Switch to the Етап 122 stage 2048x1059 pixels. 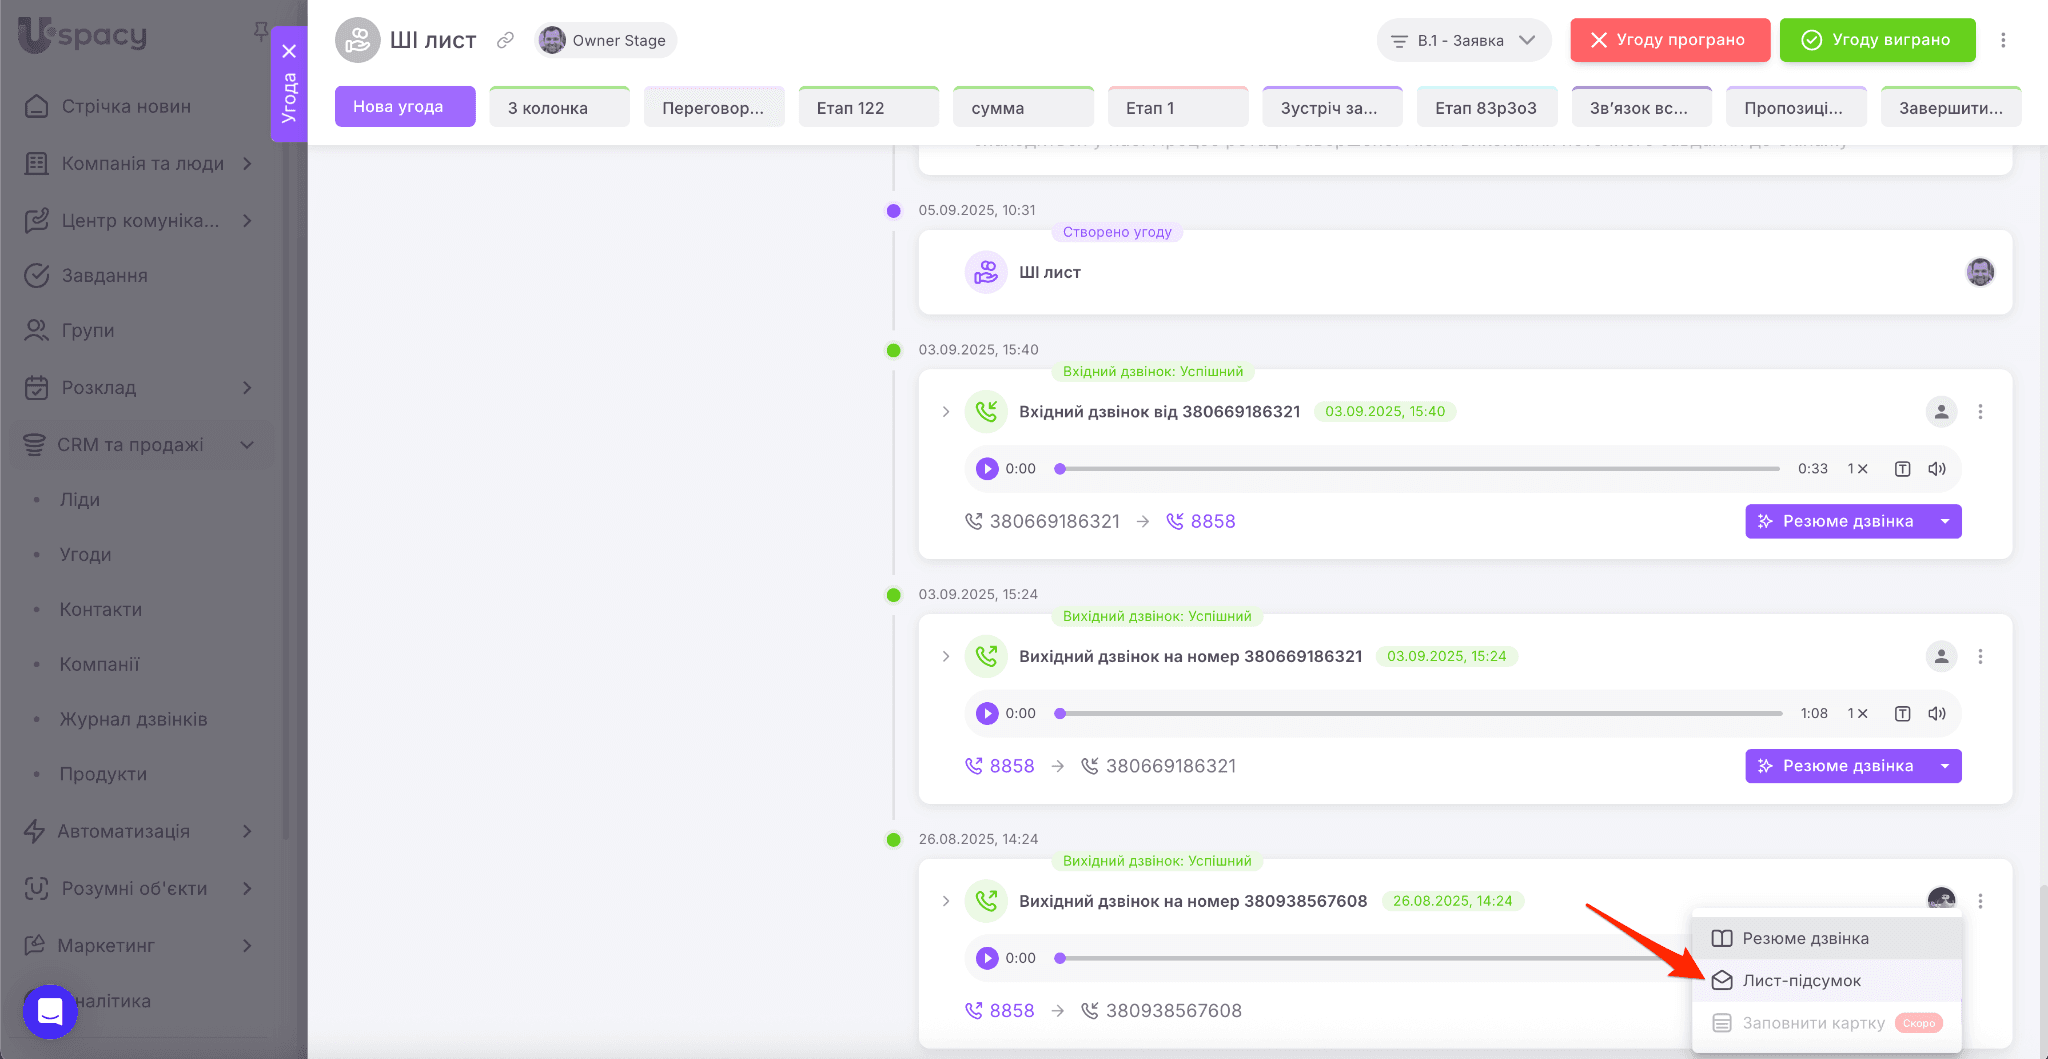click(x=868, y=108)
